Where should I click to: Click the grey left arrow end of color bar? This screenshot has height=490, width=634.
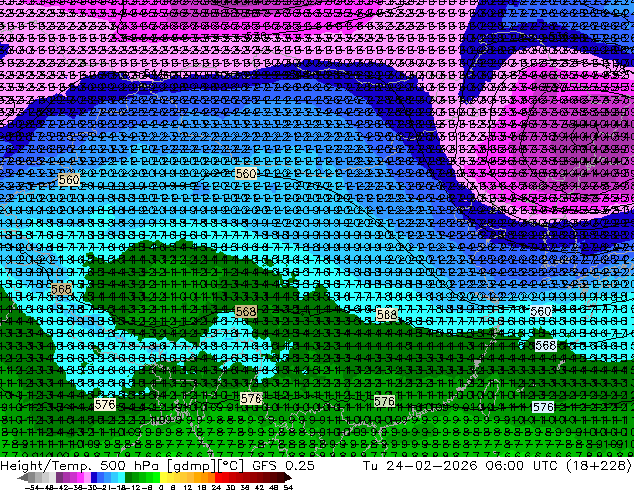pos(23,478)
